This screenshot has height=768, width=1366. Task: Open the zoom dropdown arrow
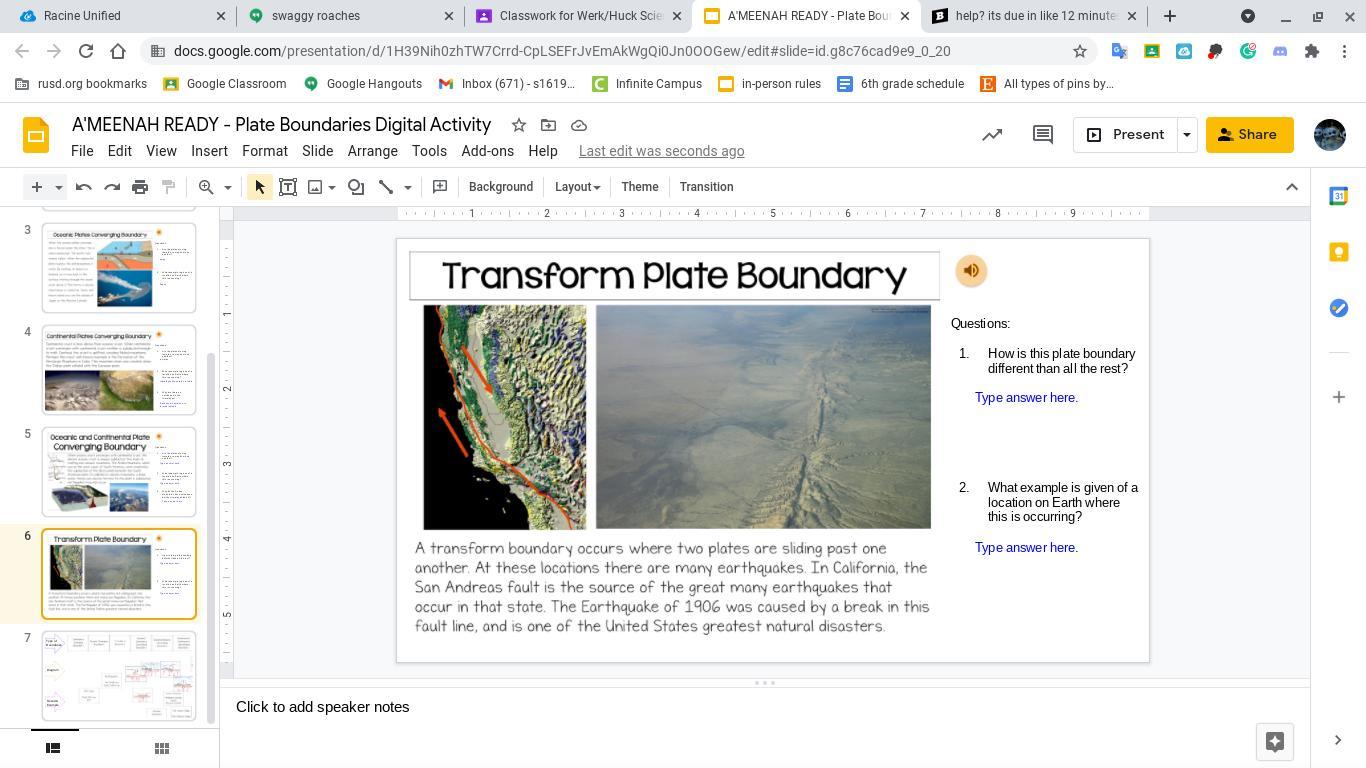point(227,187)
